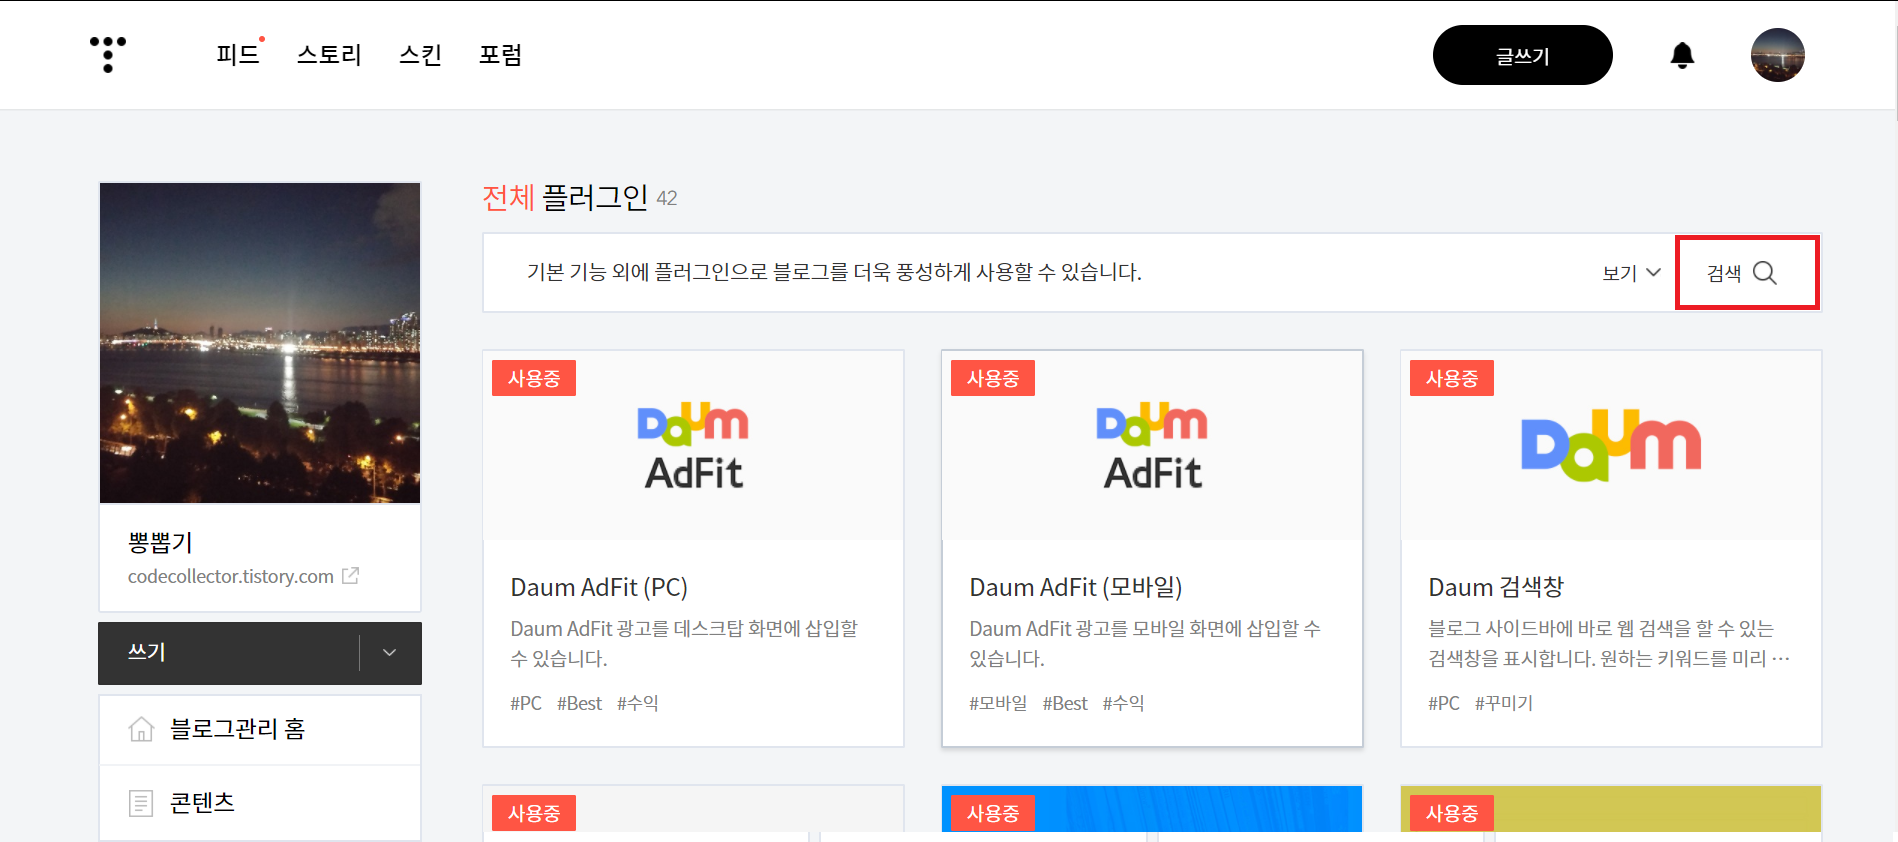Open Daum AdFit (모바일) plugin title
Screen dimensions: 1898x842
[1076, 587]
